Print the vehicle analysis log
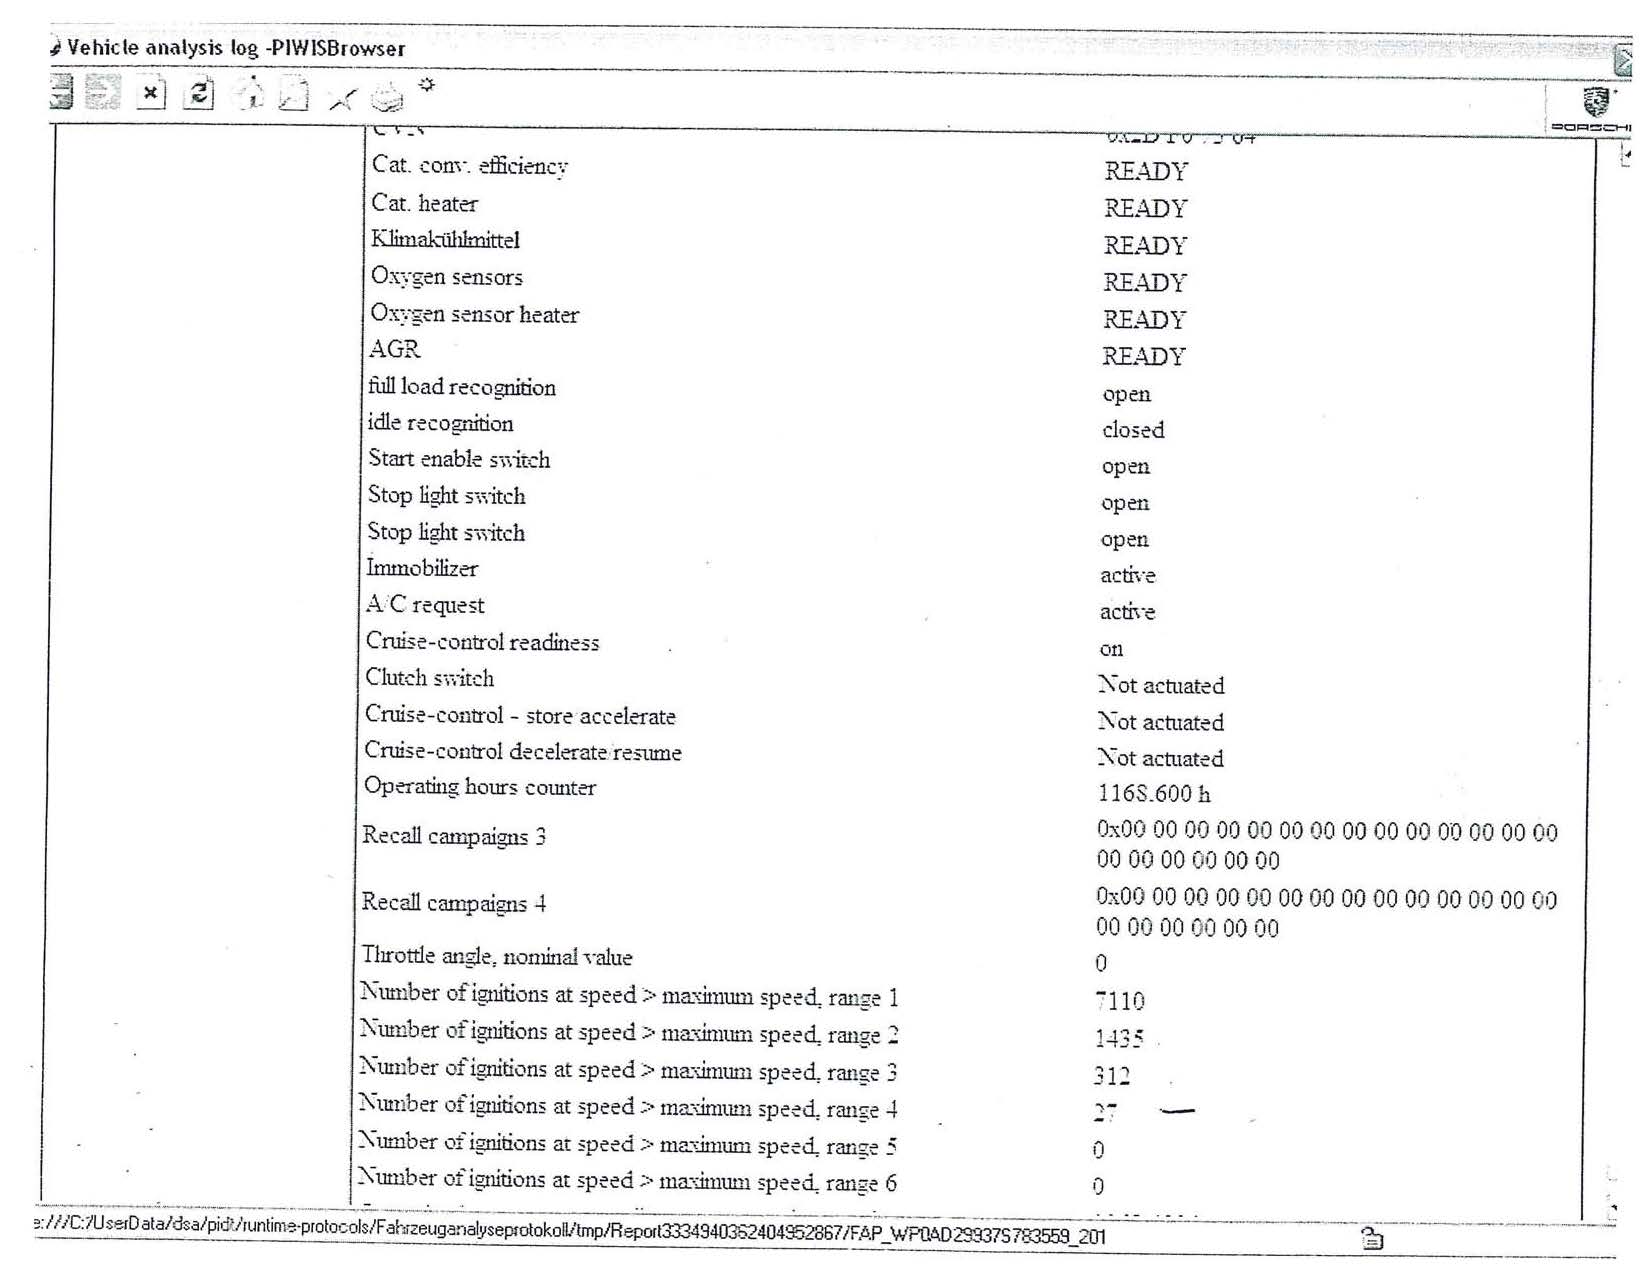 click(387, 98)
